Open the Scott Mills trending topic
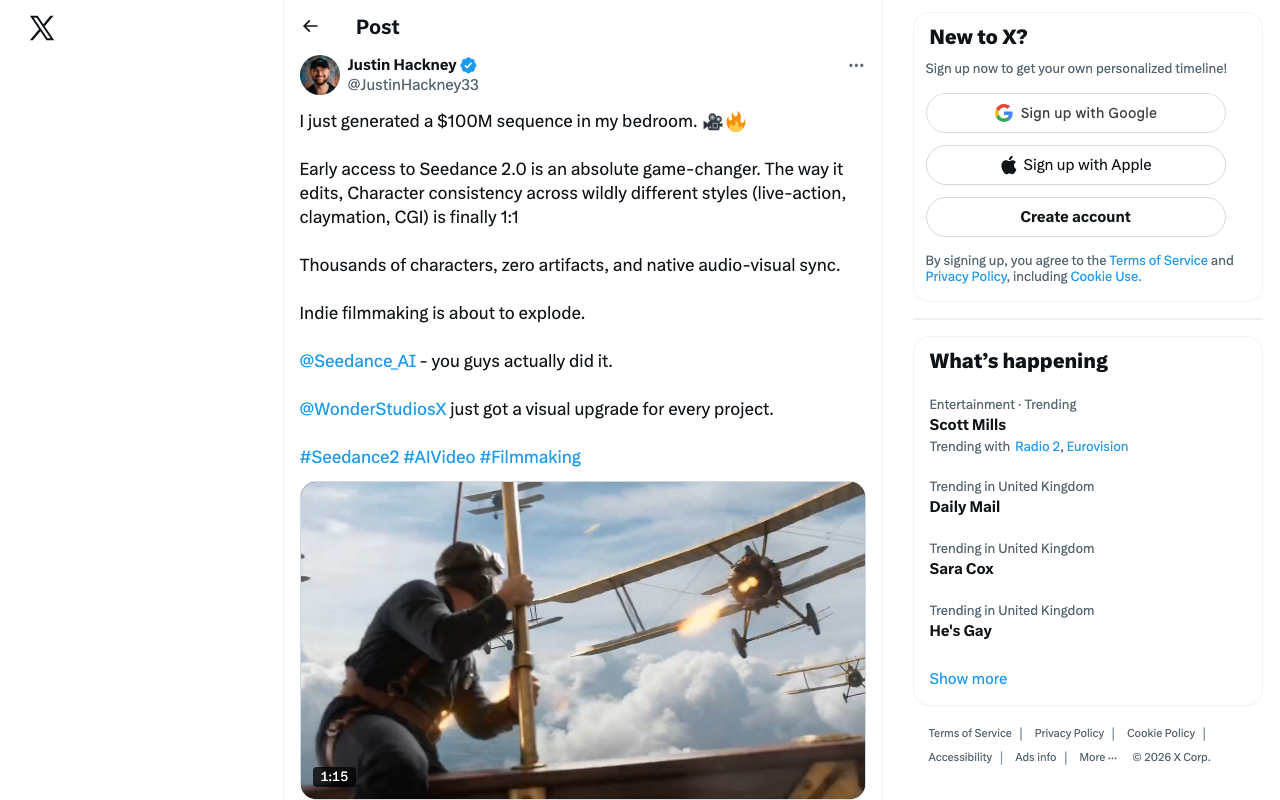Screen dimensions: 1280x800 pos(967,425)
